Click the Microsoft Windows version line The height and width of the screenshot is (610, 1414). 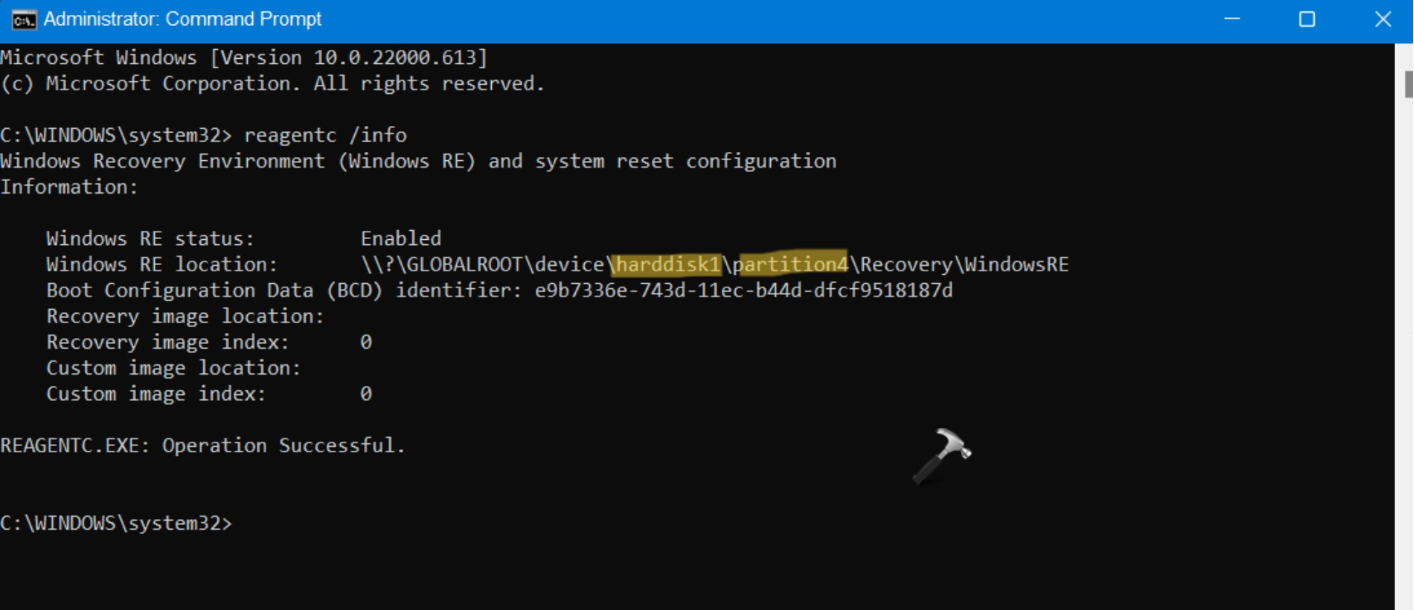pos(244,58)
